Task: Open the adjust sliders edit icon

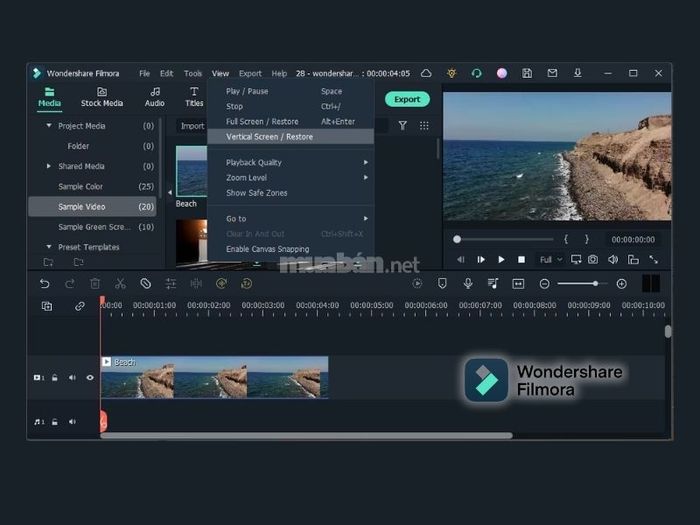Action: [171, 283]
